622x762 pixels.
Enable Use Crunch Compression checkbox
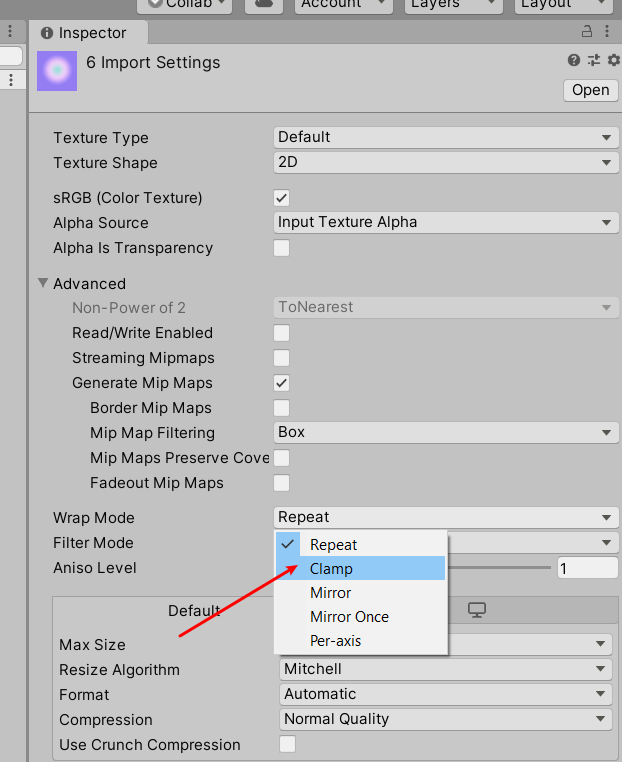point(287,744)
